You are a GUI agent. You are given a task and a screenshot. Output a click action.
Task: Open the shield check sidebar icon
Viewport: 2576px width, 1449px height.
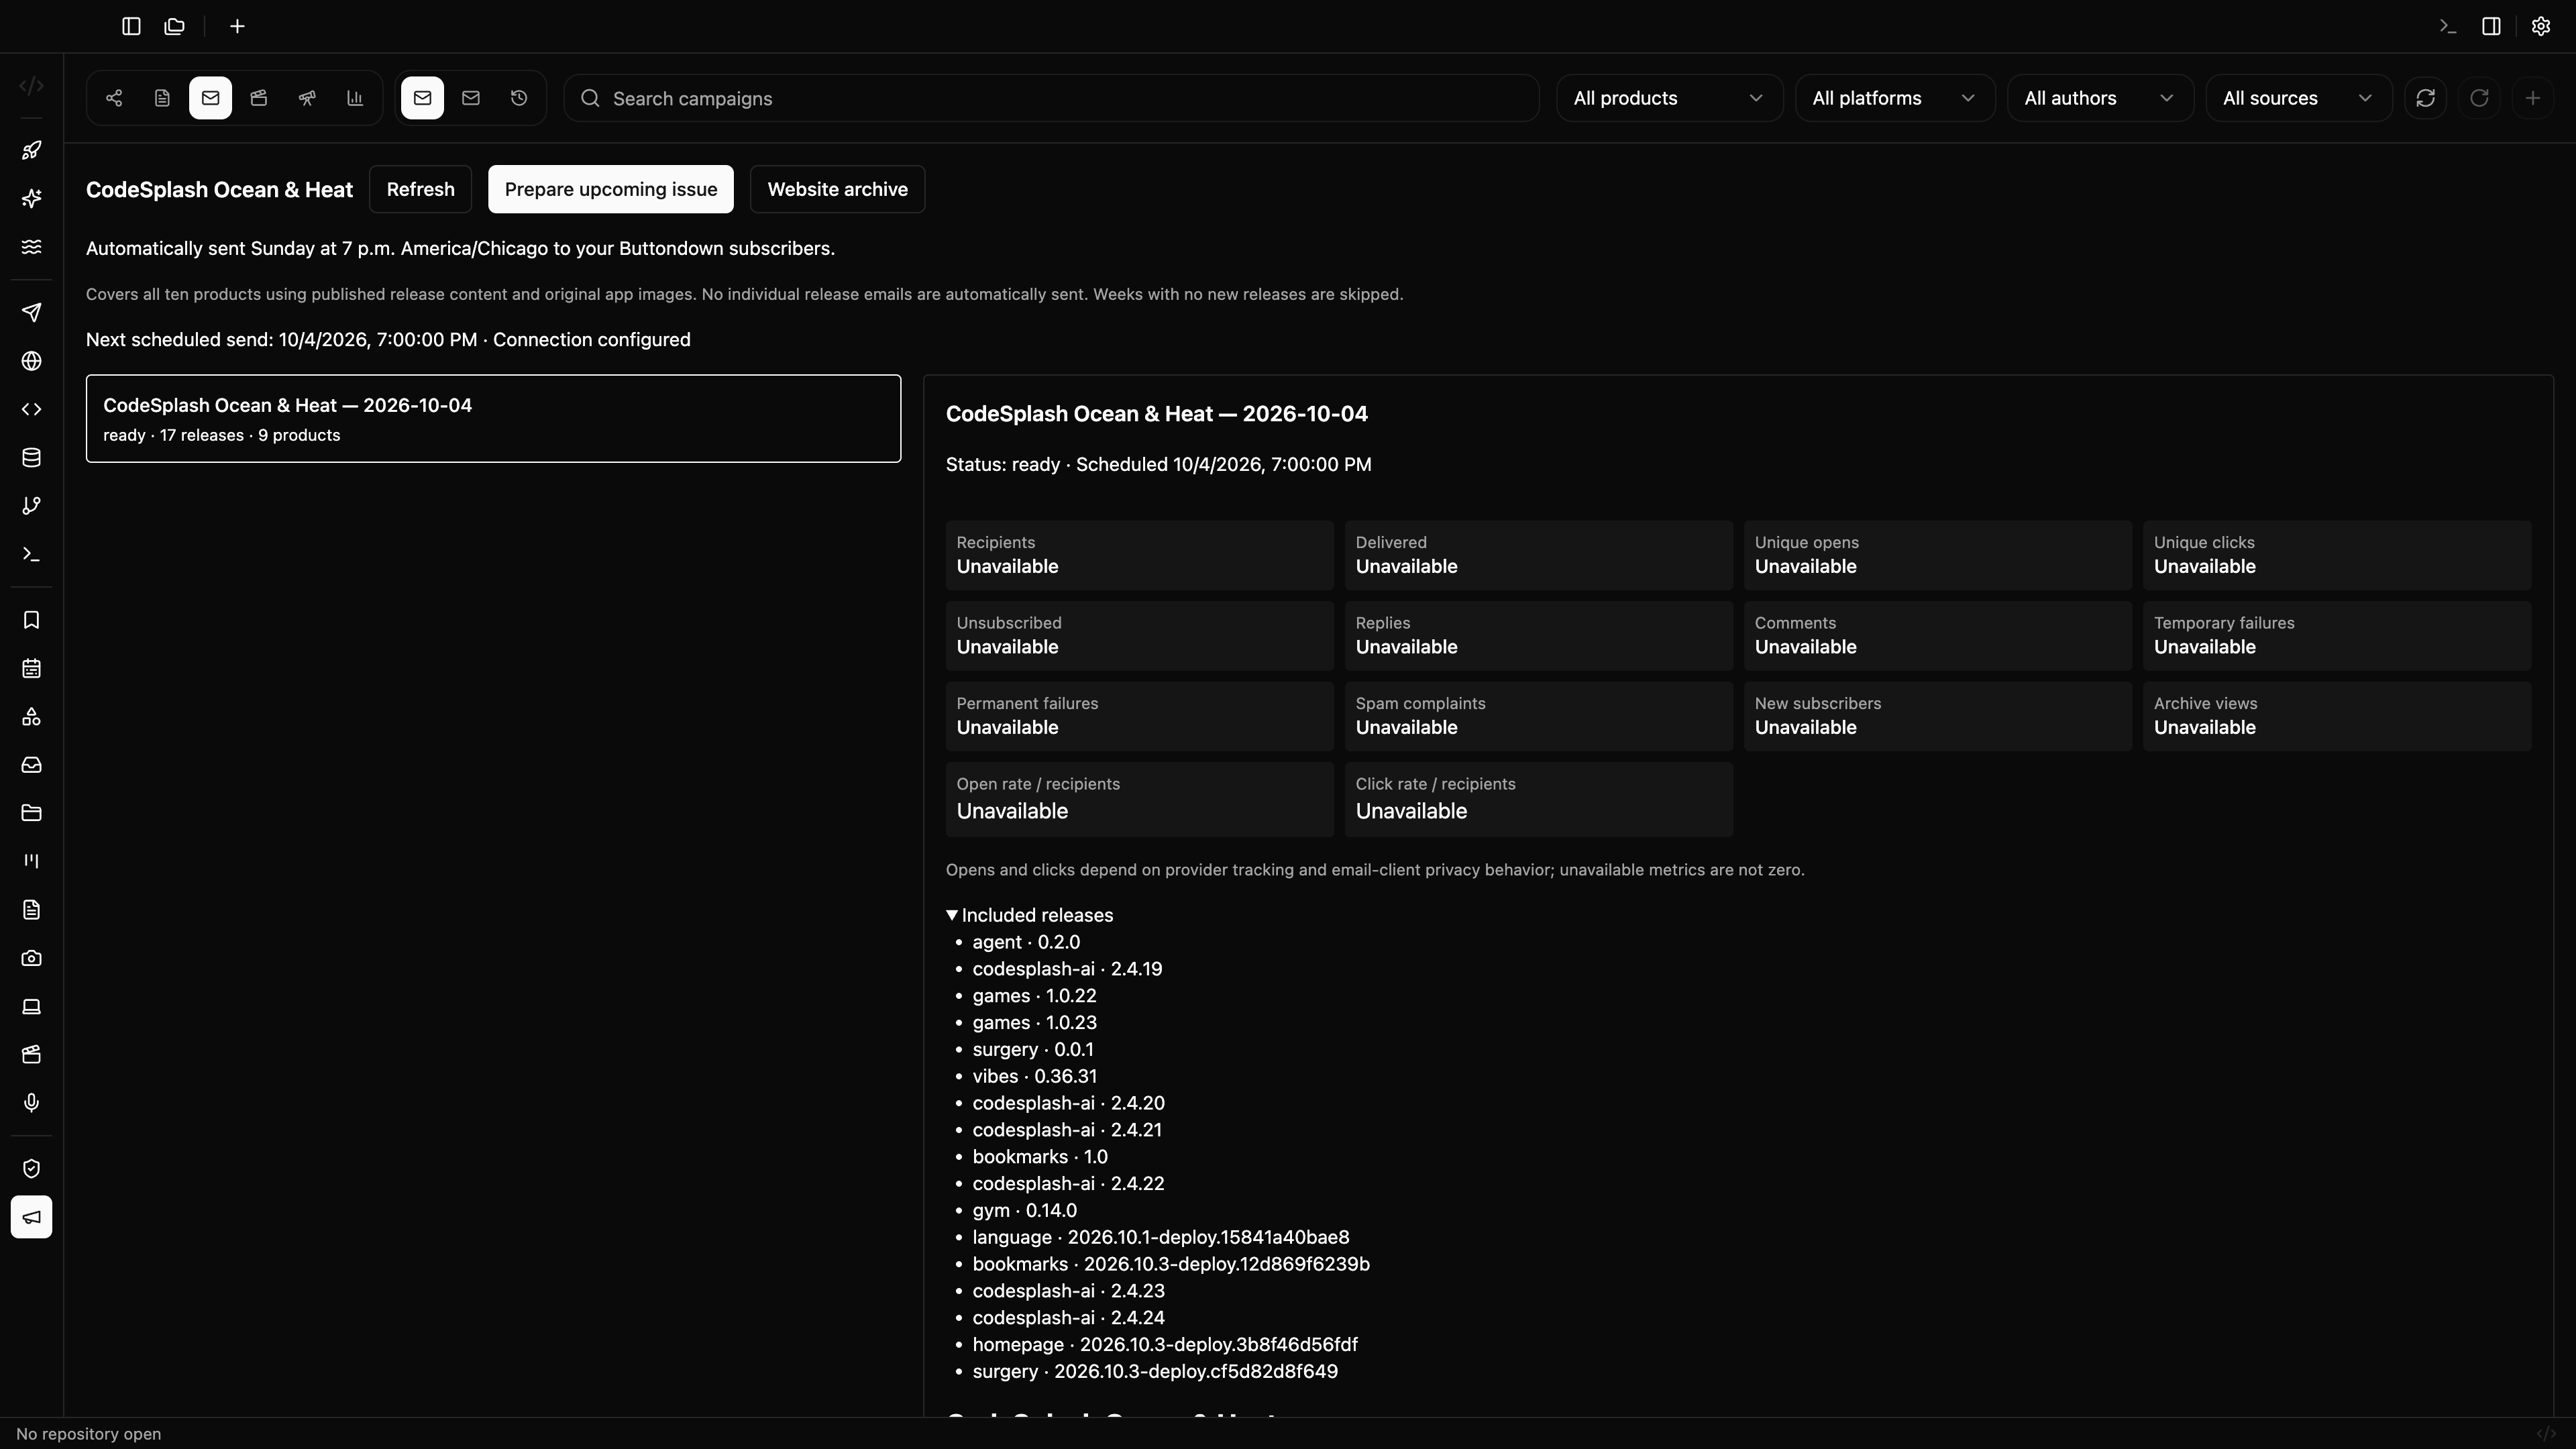(32, 1169)
